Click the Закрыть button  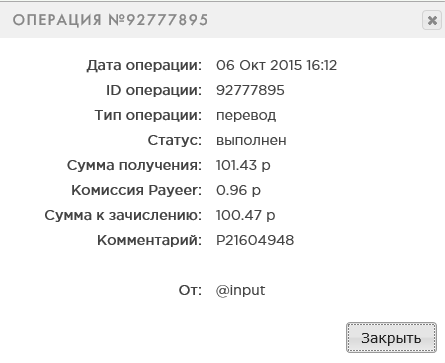click(391, 337)
